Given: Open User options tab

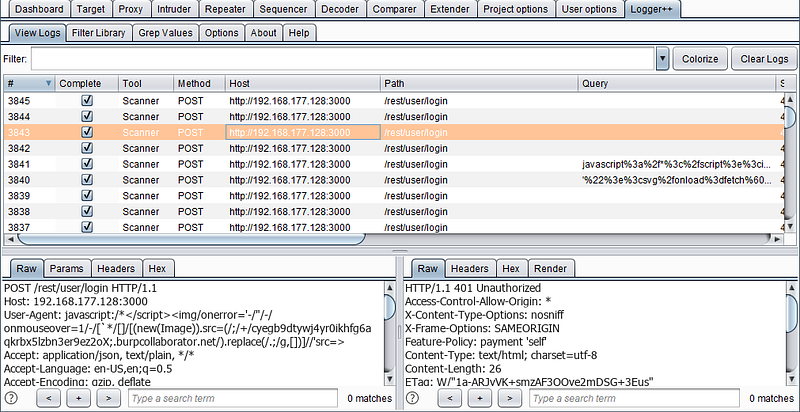Looking at the screenshot, I should [589, 9].
